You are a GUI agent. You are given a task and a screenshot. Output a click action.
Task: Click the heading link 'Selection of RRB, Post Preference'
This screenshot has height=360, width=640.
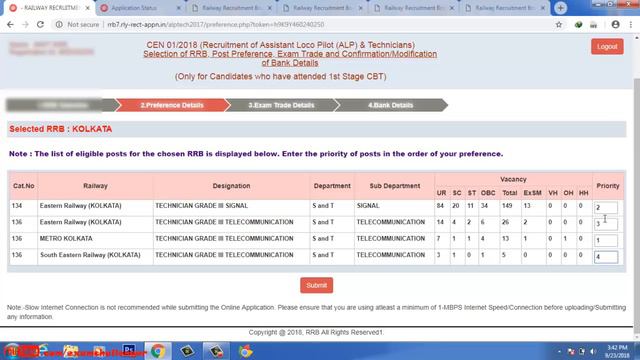(290, 58)
